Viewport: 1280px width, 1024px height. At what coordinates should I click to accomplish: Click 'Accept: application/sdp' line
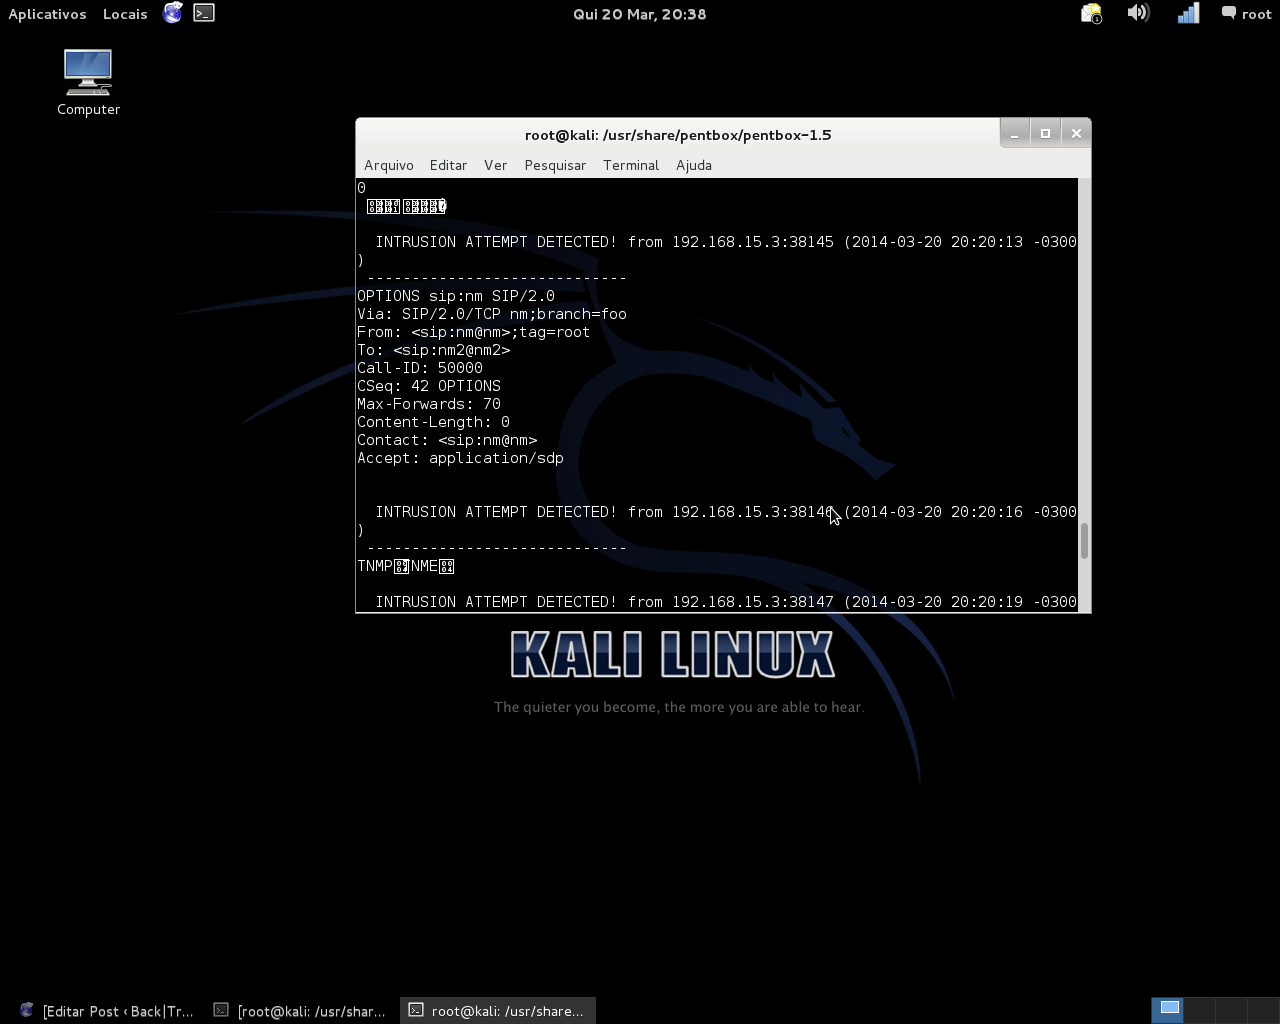pyautogui.click(x=460, y=458)
